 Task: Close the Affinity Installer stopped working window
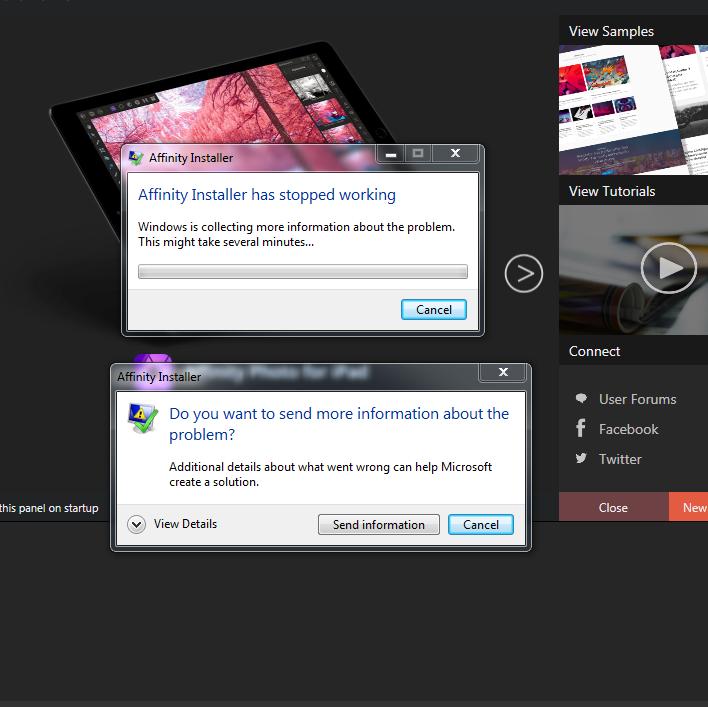point(455,153)
